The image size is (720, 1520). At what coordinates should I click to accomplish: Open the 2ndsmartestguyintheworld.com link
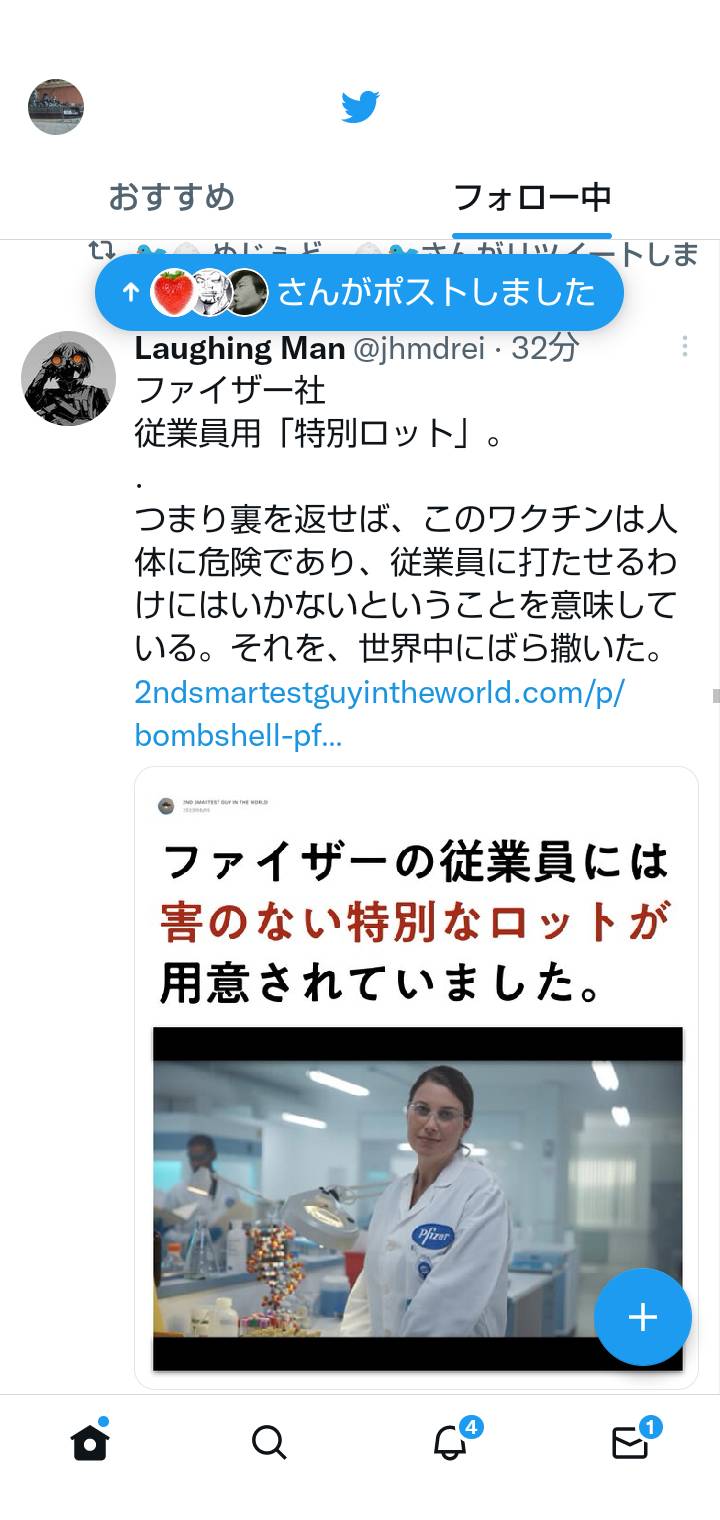point(379,714)
